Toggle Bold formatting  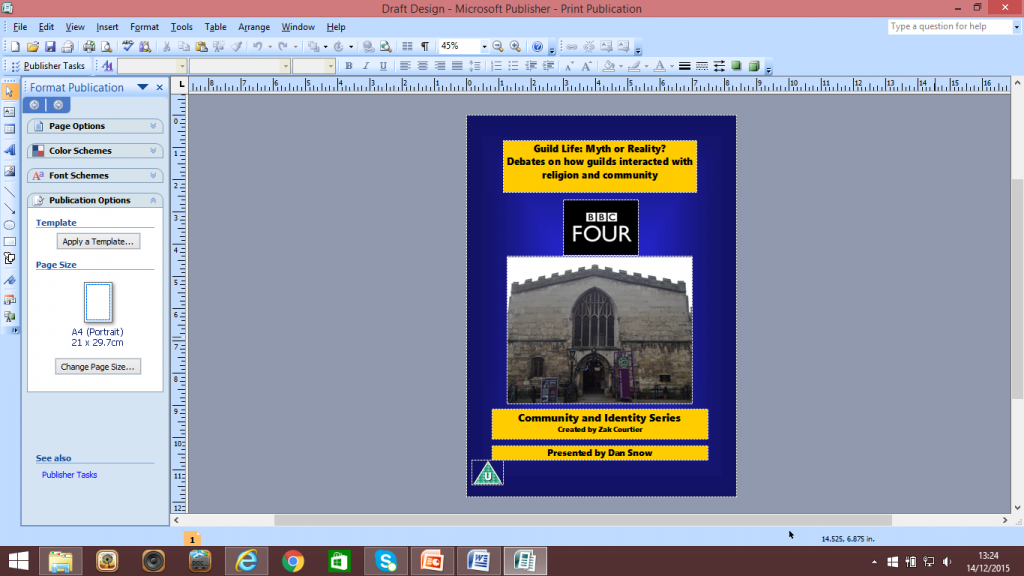pos(349,66)
